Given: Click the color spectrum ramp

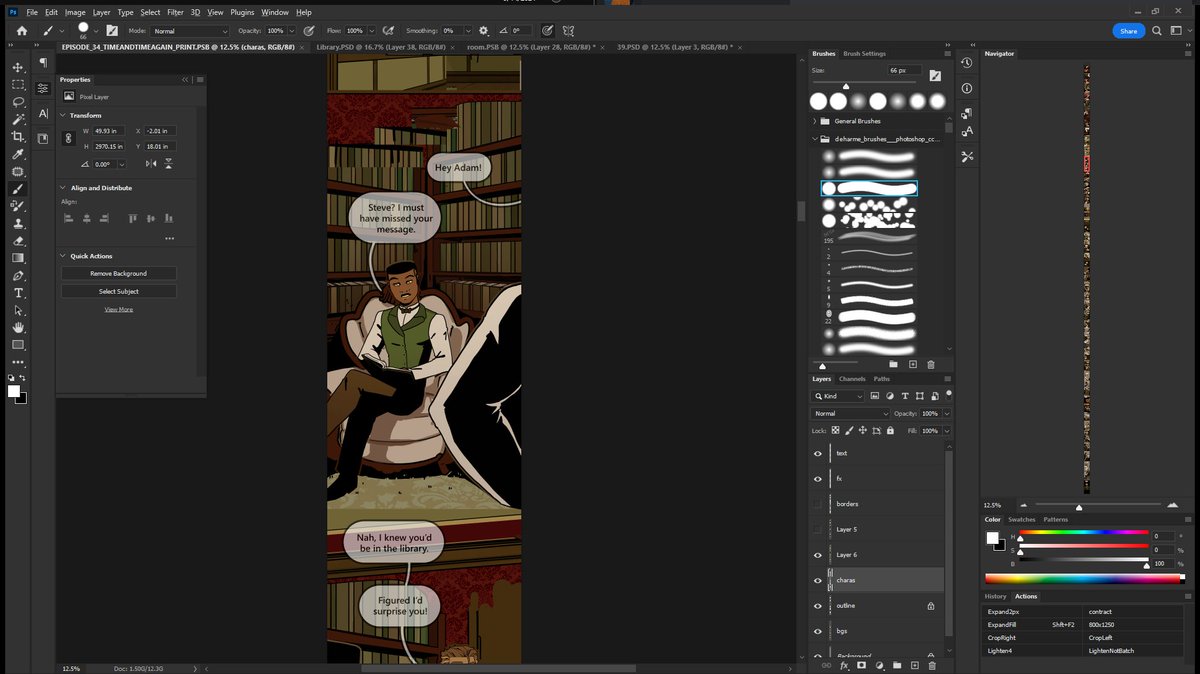Looking at the screenshot, I should point(1083,578).
